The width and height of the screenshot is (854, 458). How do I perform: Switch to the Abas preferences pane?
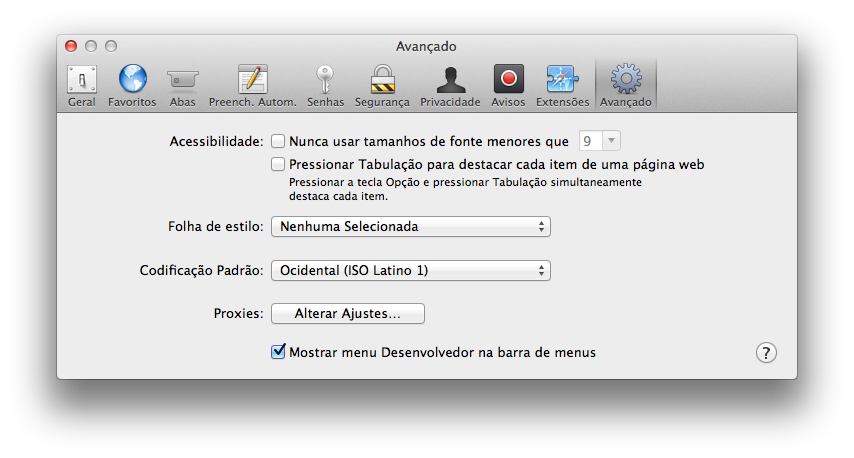tap(182, 86)
